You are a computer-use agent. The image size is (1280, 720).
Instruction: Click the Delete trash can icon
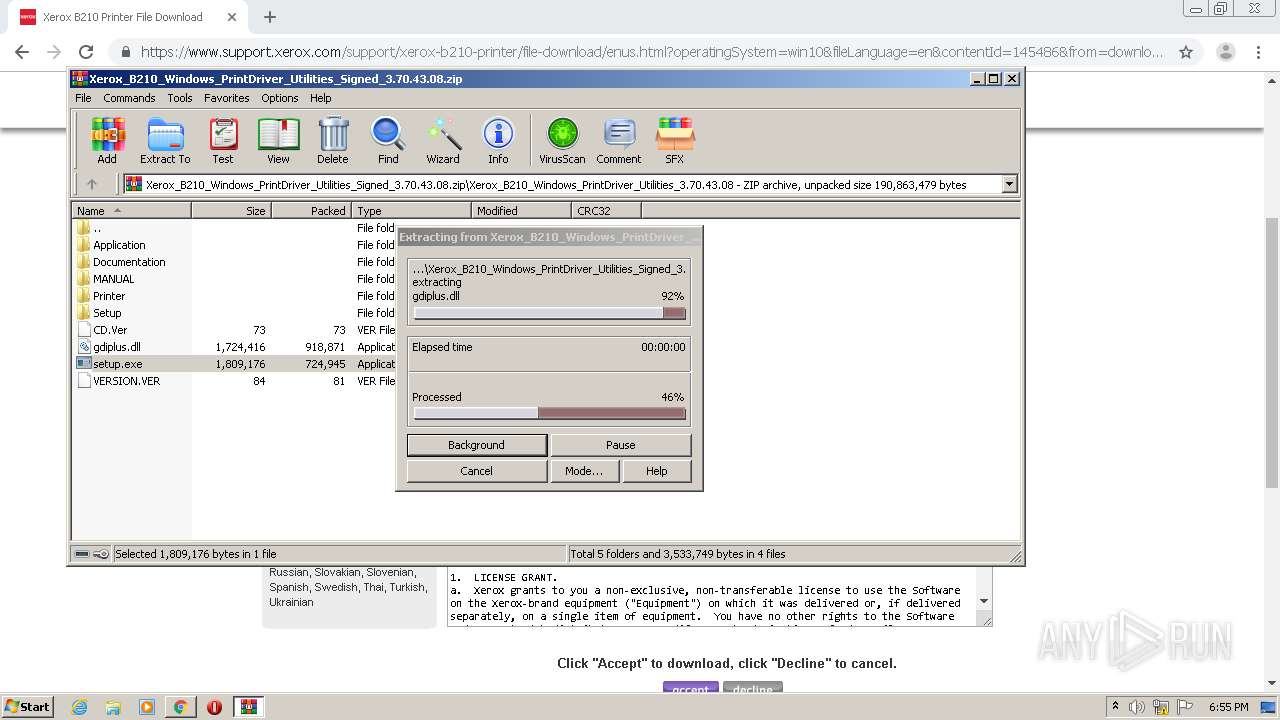click(x=333, y=140)
